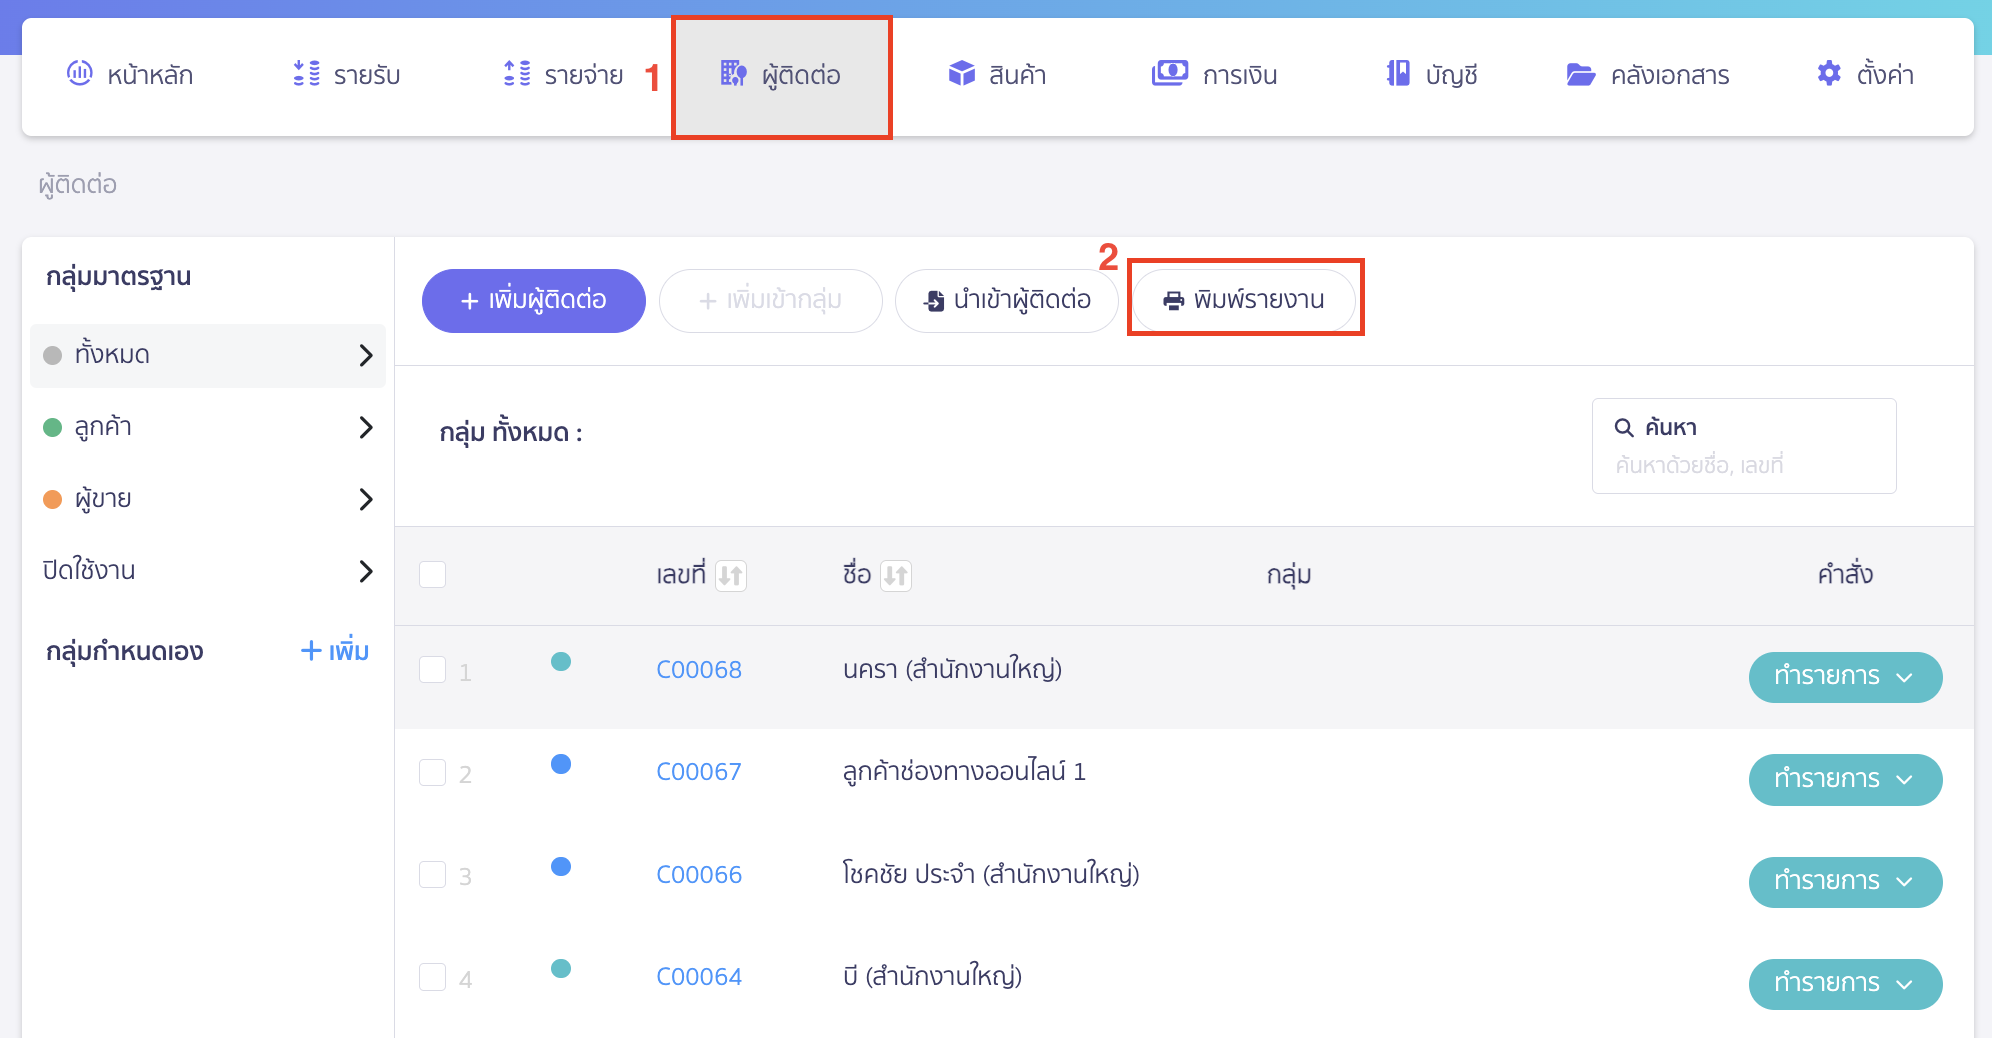Switch to the ผู้ติดต่อ tab

781,76
